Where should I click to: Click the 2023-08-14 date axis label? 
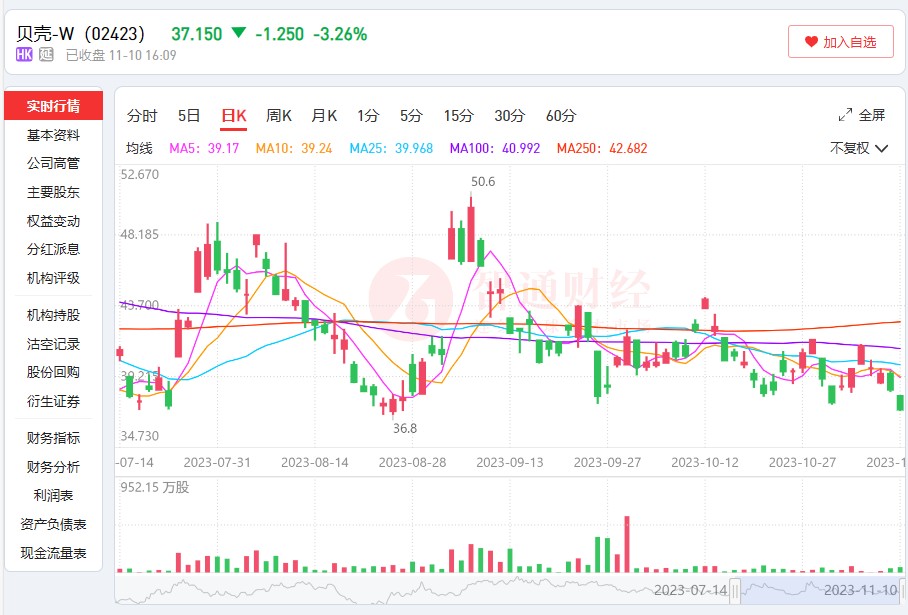[x=314, y=463]
